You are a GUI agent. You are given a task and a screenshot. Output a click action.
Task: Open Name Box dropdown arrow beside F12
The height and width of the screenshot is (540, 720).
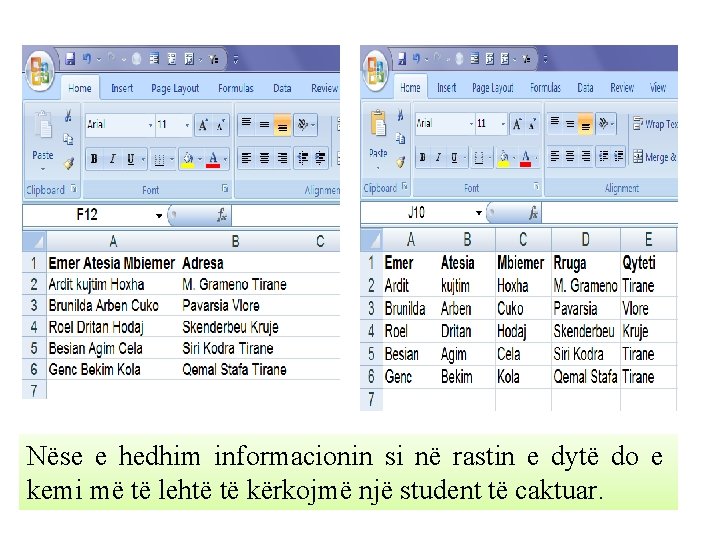(x=159, y=215)
